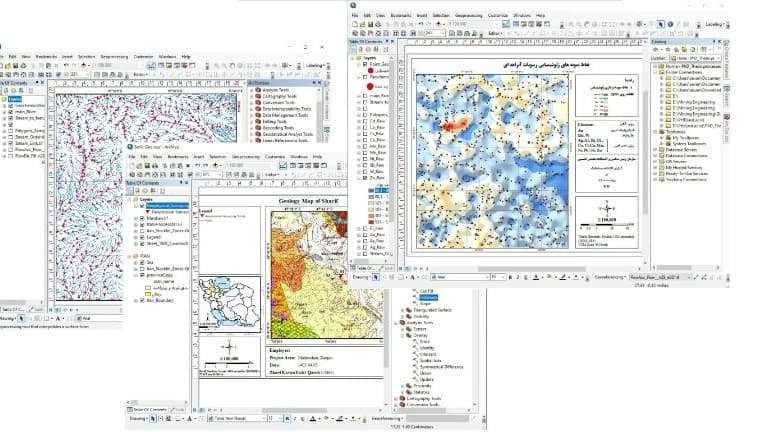The image size is (768, 432).
Task: Toggle Cd_Raw layer checkbox in right window
Action: pos(365,120)
